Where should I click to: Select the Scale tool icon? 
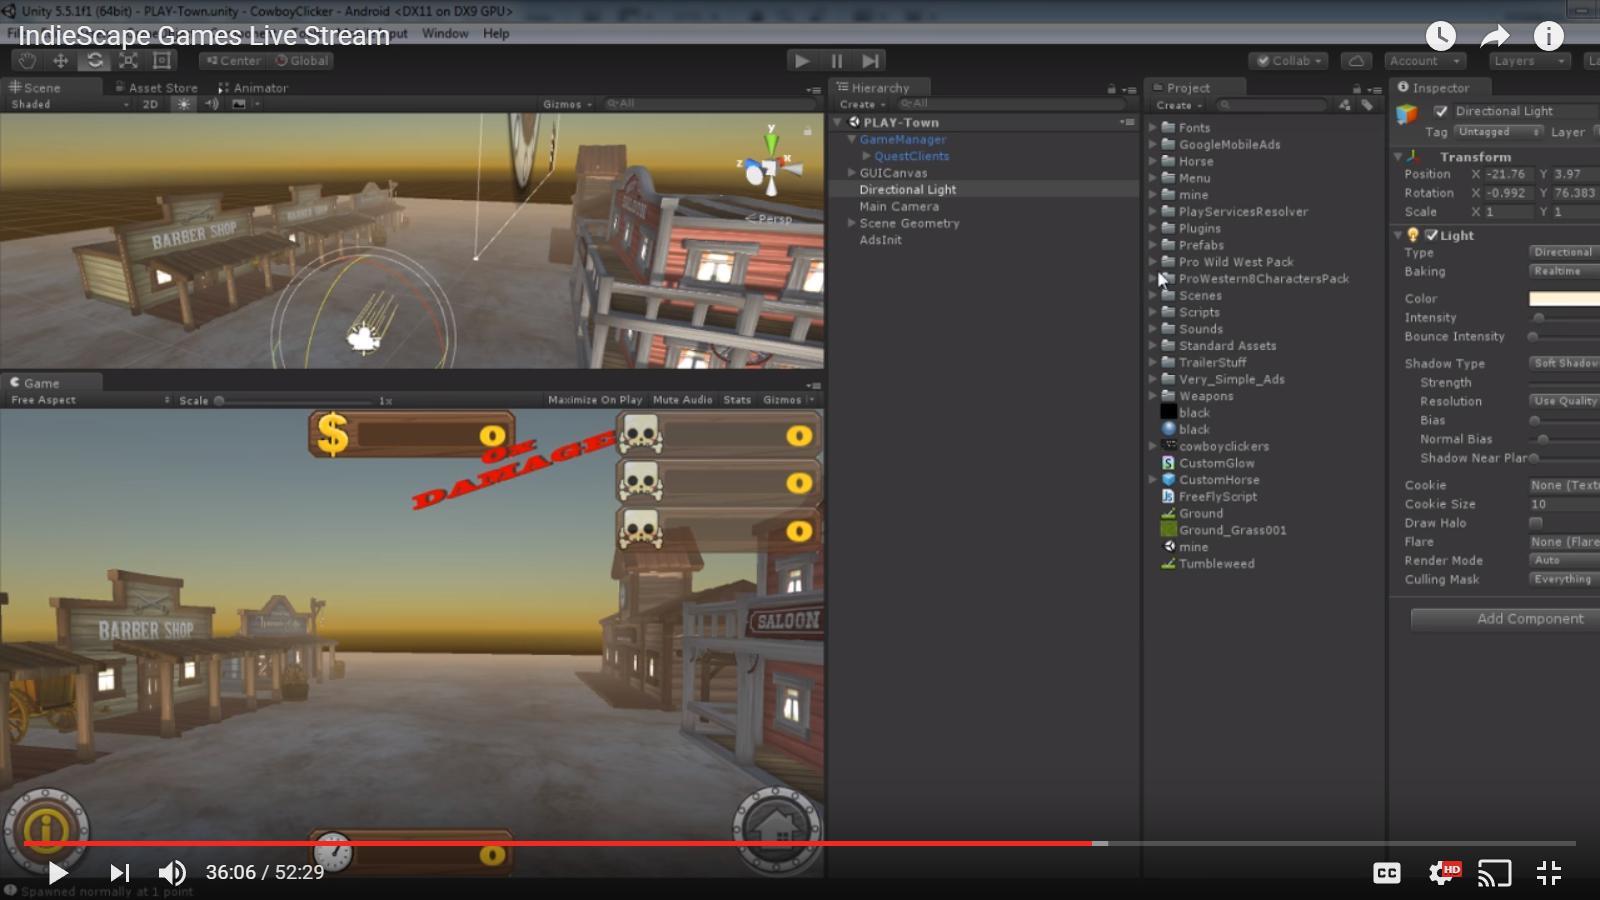[129, 61]
